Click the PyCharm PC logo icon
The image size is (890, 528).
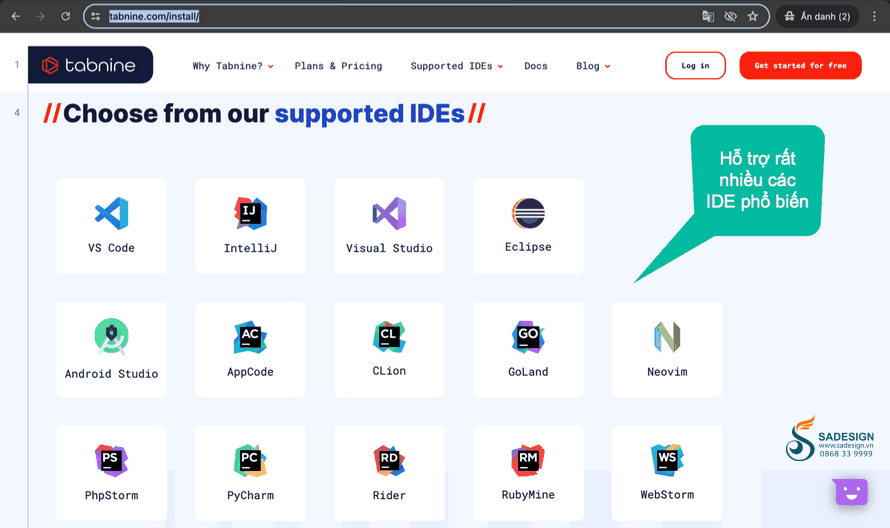coord(250,460)
